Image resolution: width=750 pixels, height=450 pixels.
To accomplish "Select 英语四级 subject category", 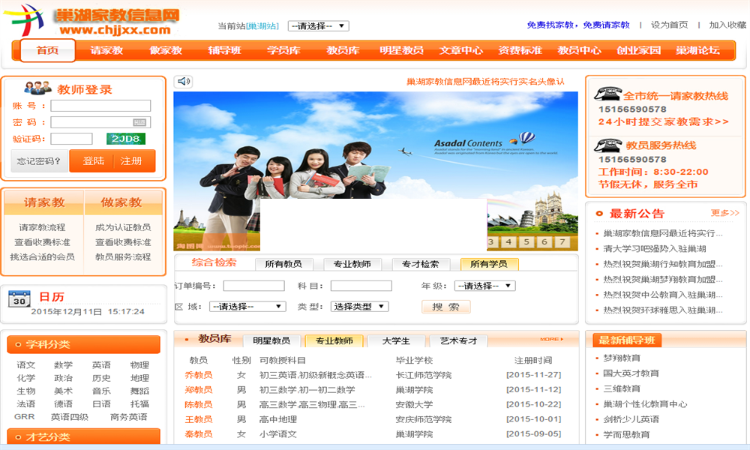I will [x=70, y=417].
